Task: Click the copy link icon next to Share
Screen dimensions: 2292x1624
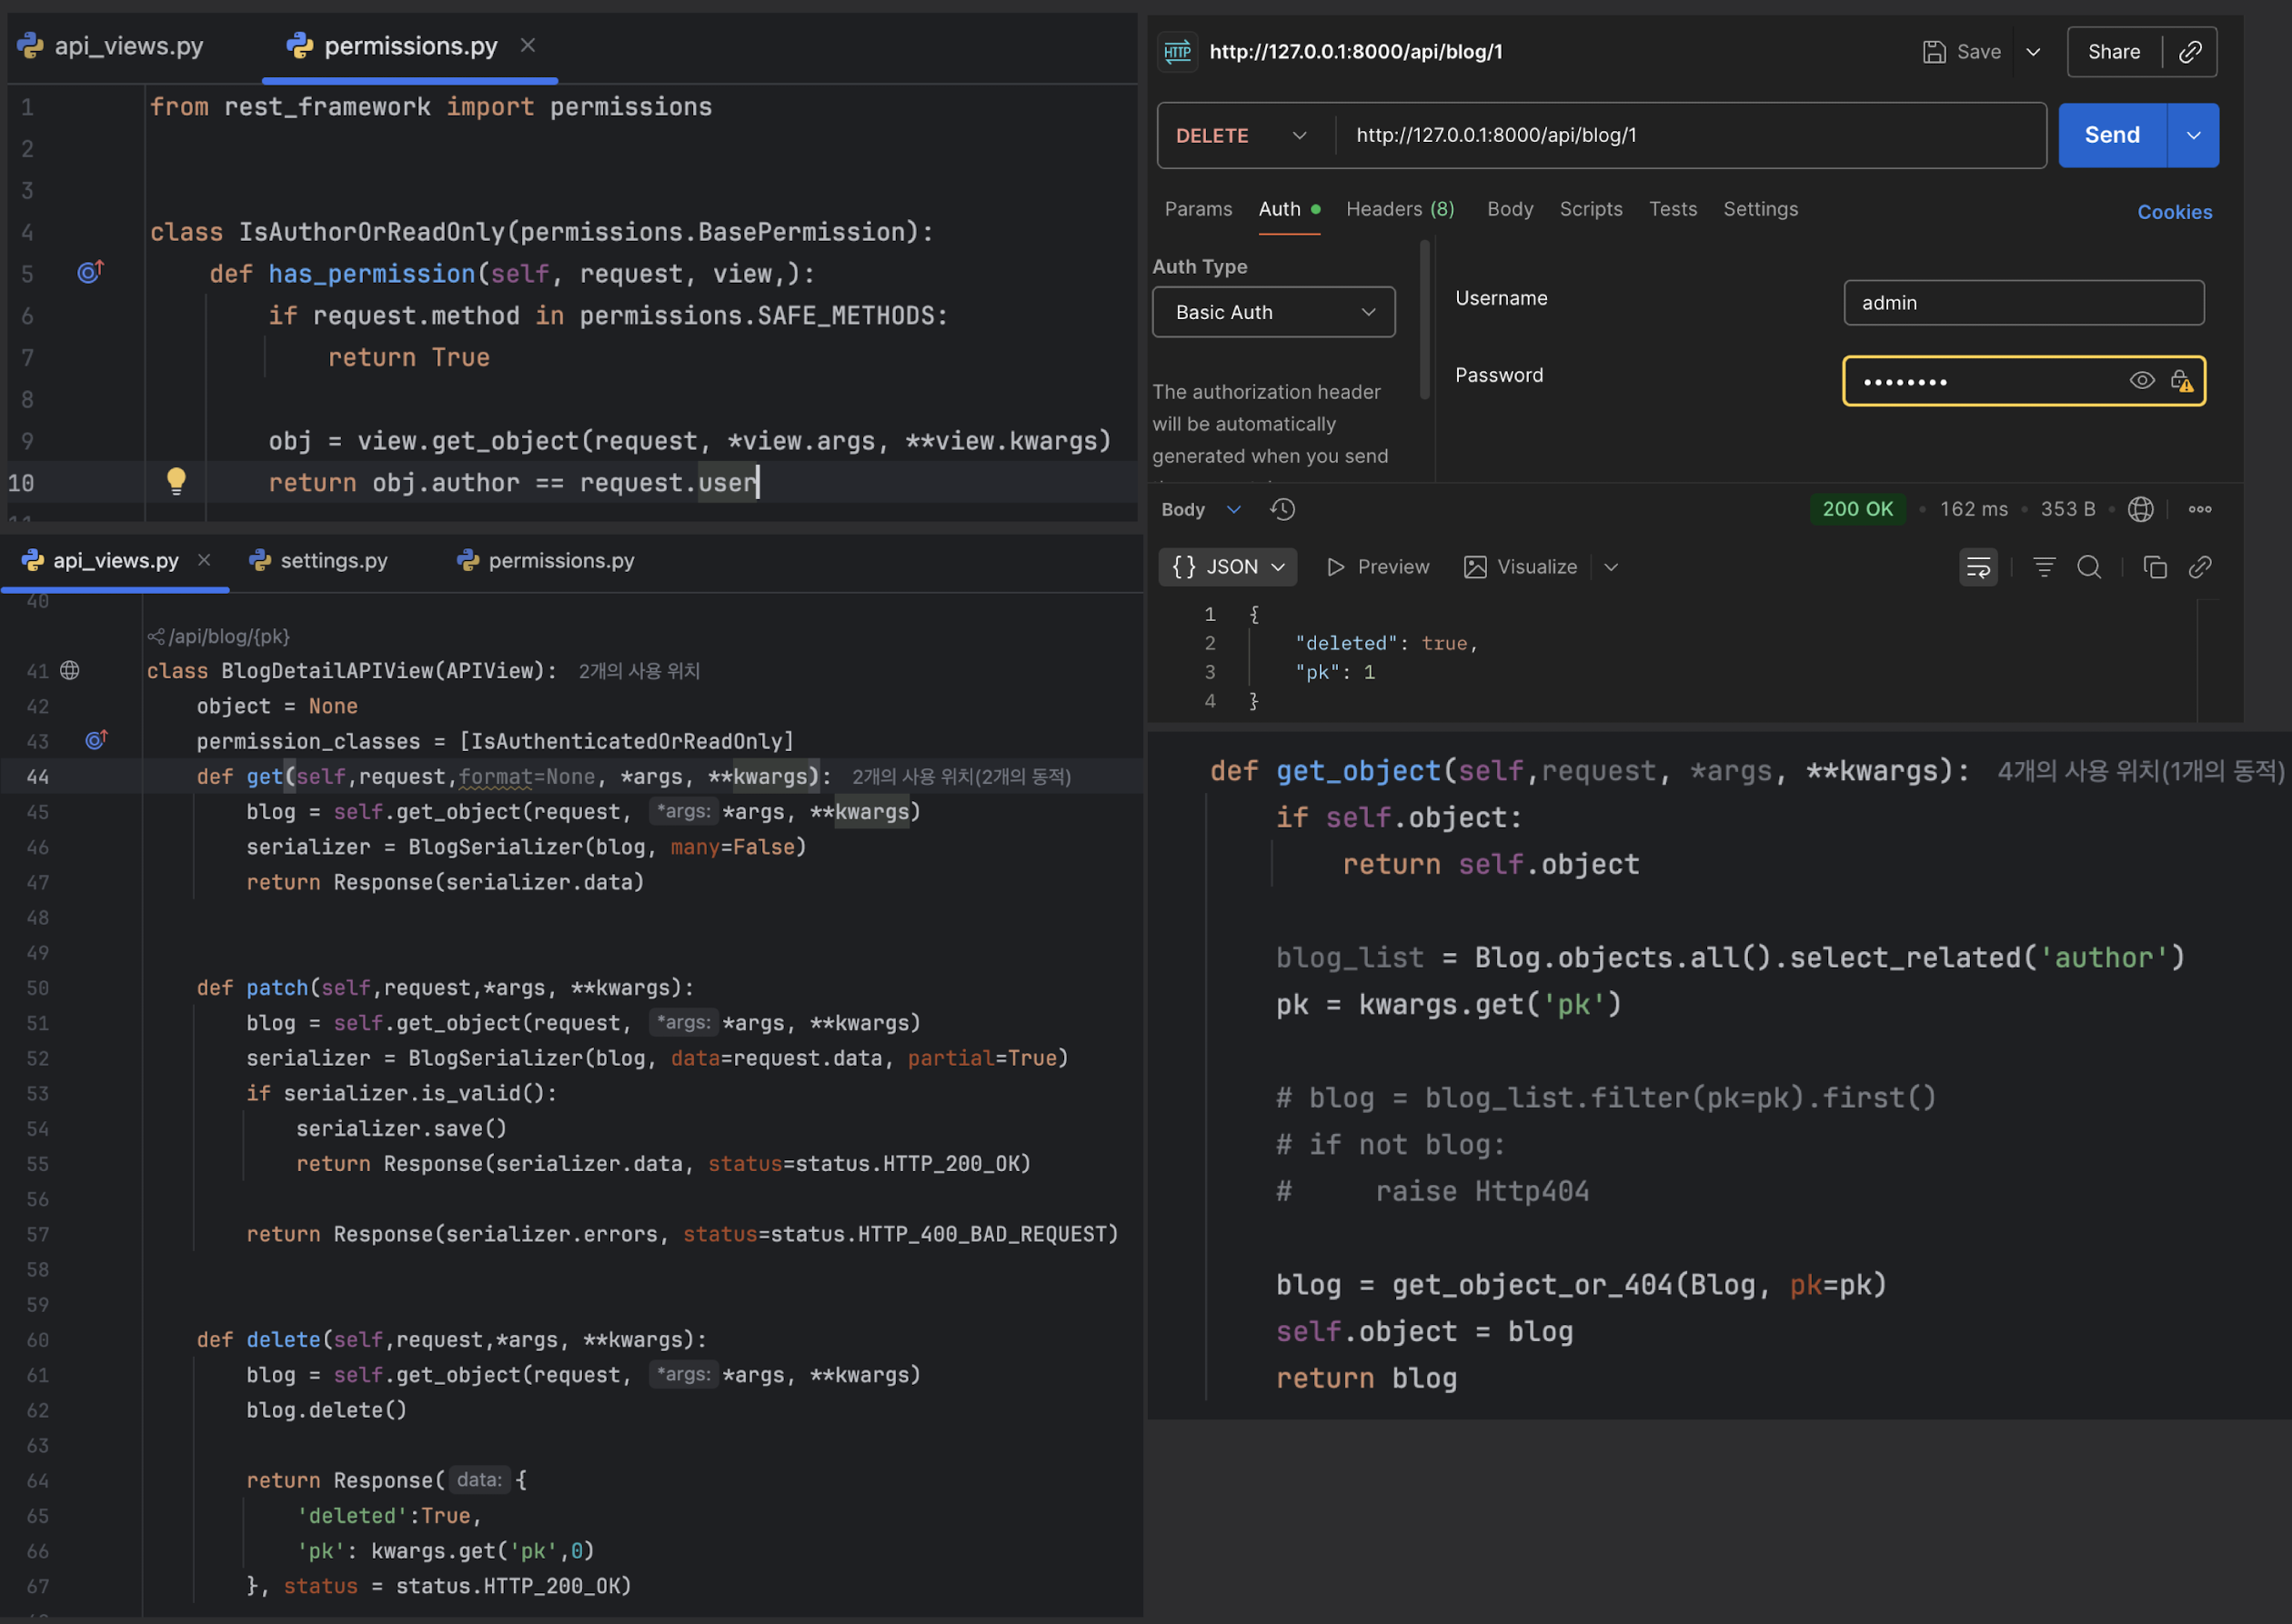Action: 2189,52
